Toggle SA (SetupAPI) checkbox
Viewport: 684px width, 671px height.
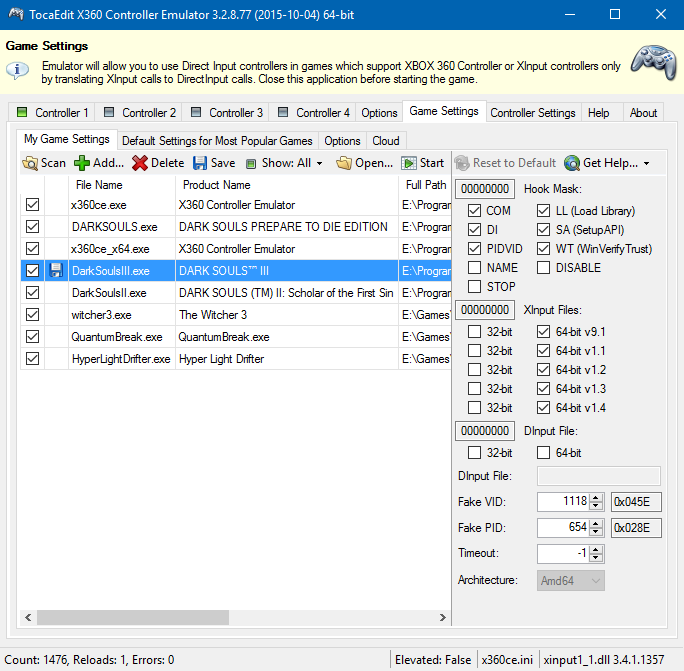(x=543, y=229)
